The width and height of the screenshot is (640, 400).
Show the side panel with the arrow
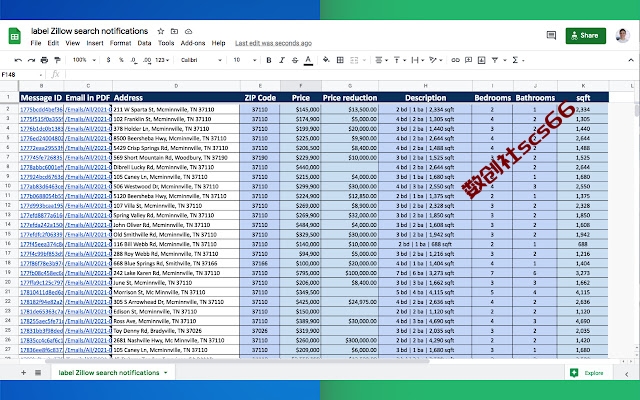coord(627,374)
